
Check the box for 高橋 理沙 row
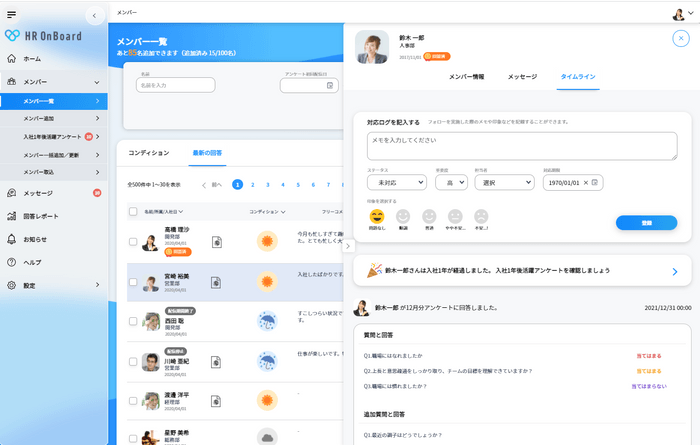point(133,241)
